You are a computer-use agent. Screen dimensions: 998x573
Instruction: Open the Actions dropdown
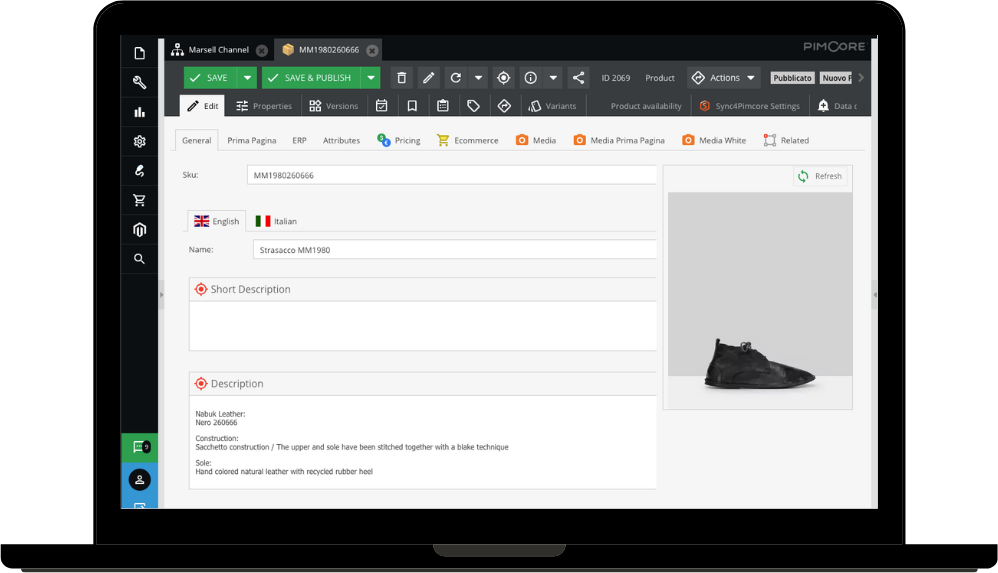725,78
